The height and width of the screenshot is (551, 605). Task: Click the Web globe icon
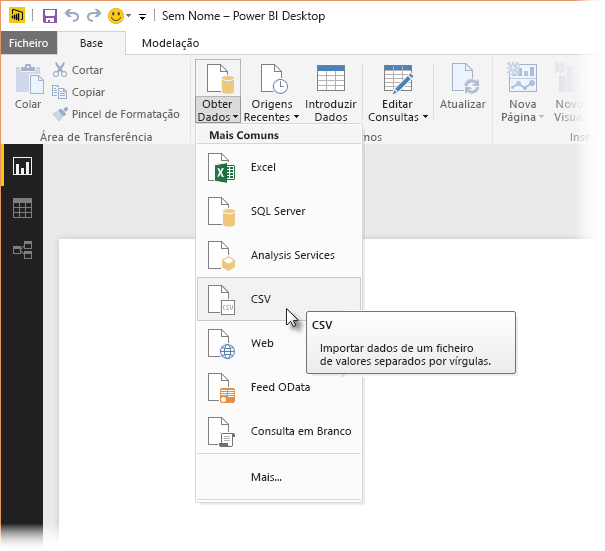[221, 344]
